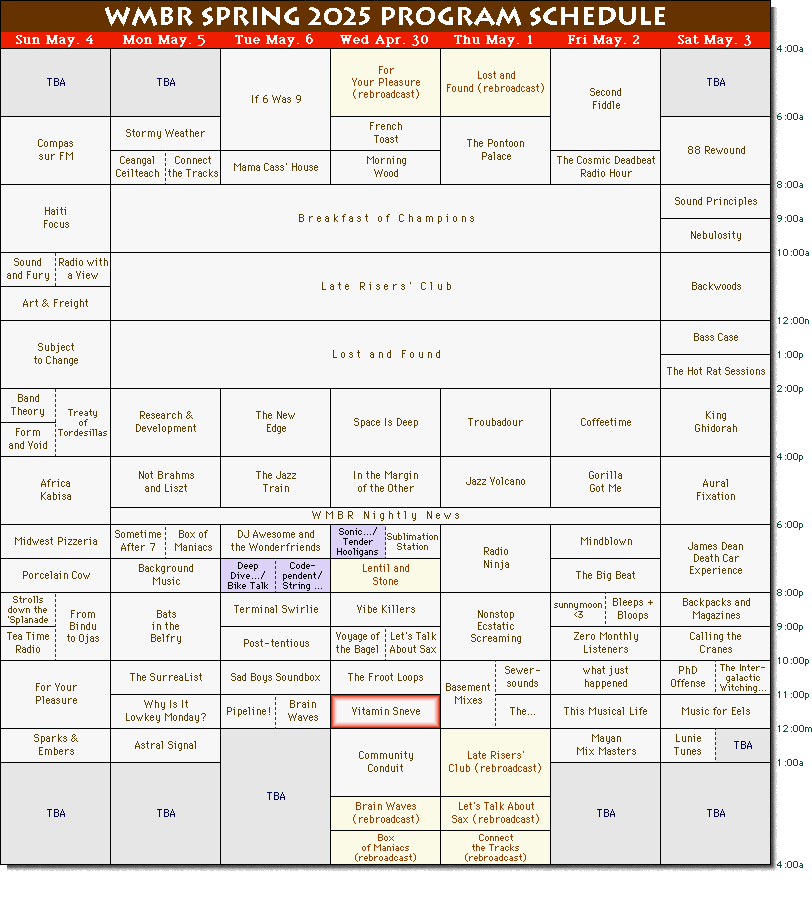Click Sound and Fury on Sunday
This screenshot has height=906, width=812.
tap(28, 269)
